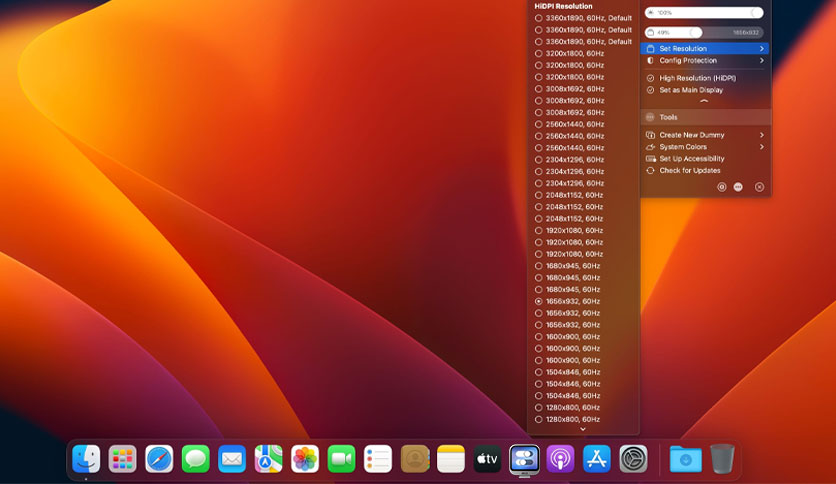Viewport: 836px width, 484px height.
Task: Expand the System Colors chevron
Action: coord(761,147)
